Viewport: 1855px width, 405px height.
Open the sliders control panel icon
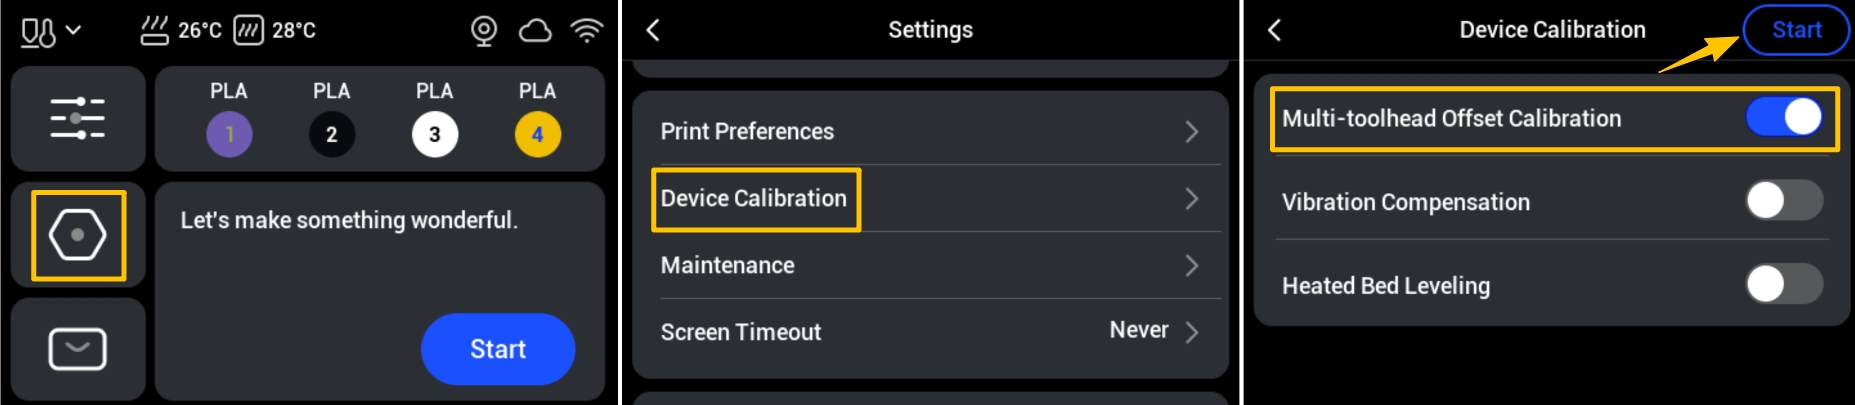[x=78, y=118]
